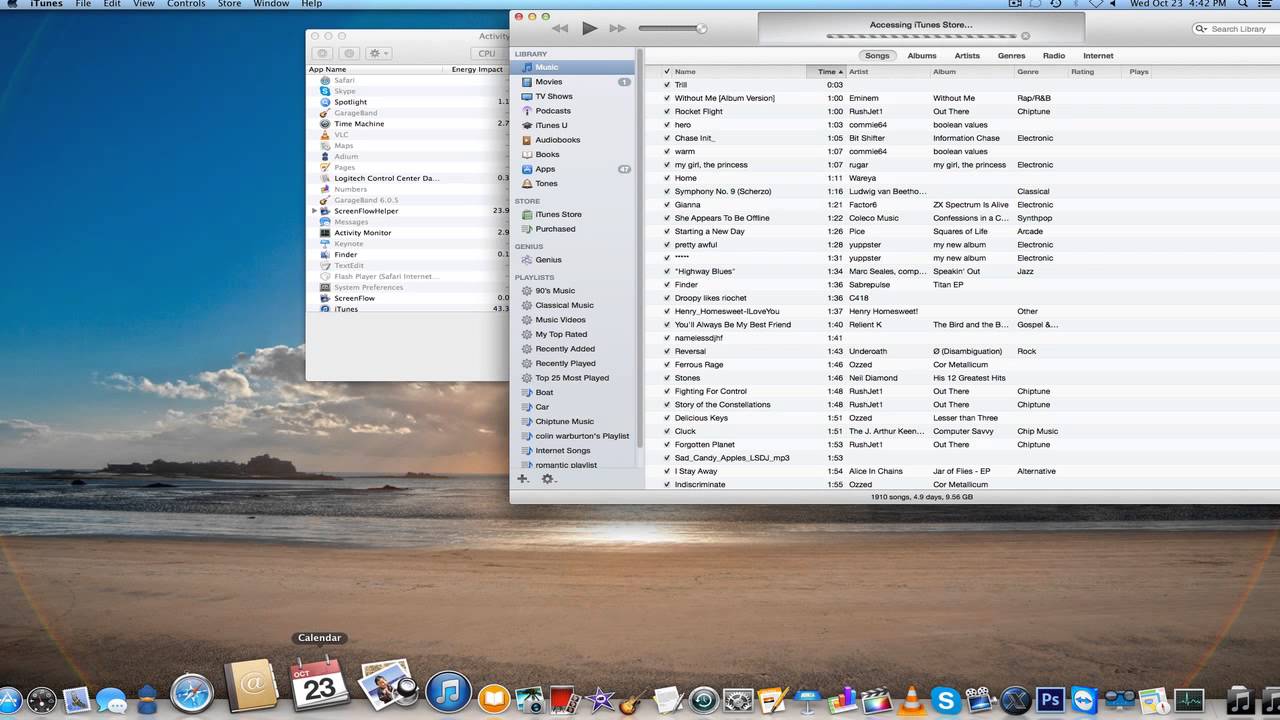The image size is (1280, 720).
Task: Uncheck the song Rocket Flight
Action: [667, 112]
